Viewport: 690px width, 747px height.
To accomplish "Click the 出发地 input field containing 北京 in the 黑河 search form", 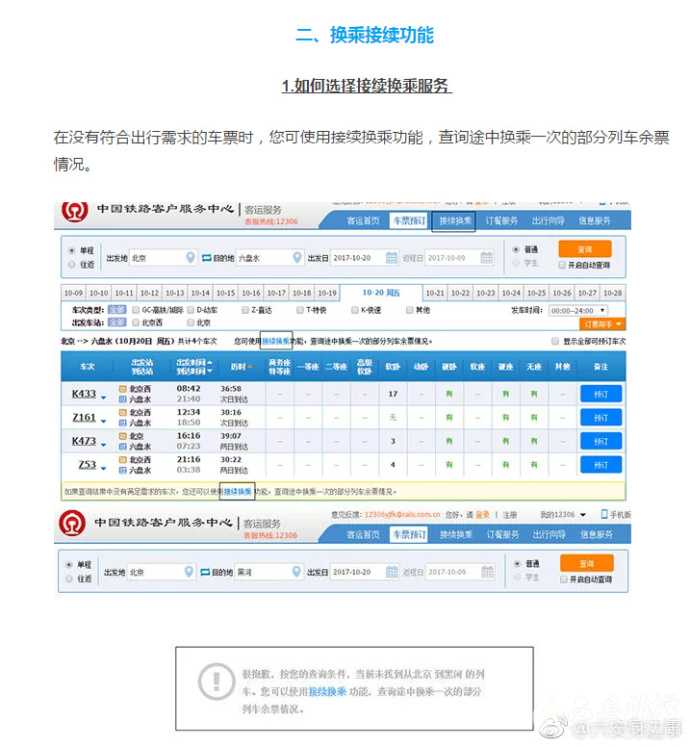I will tap(156, 572).
